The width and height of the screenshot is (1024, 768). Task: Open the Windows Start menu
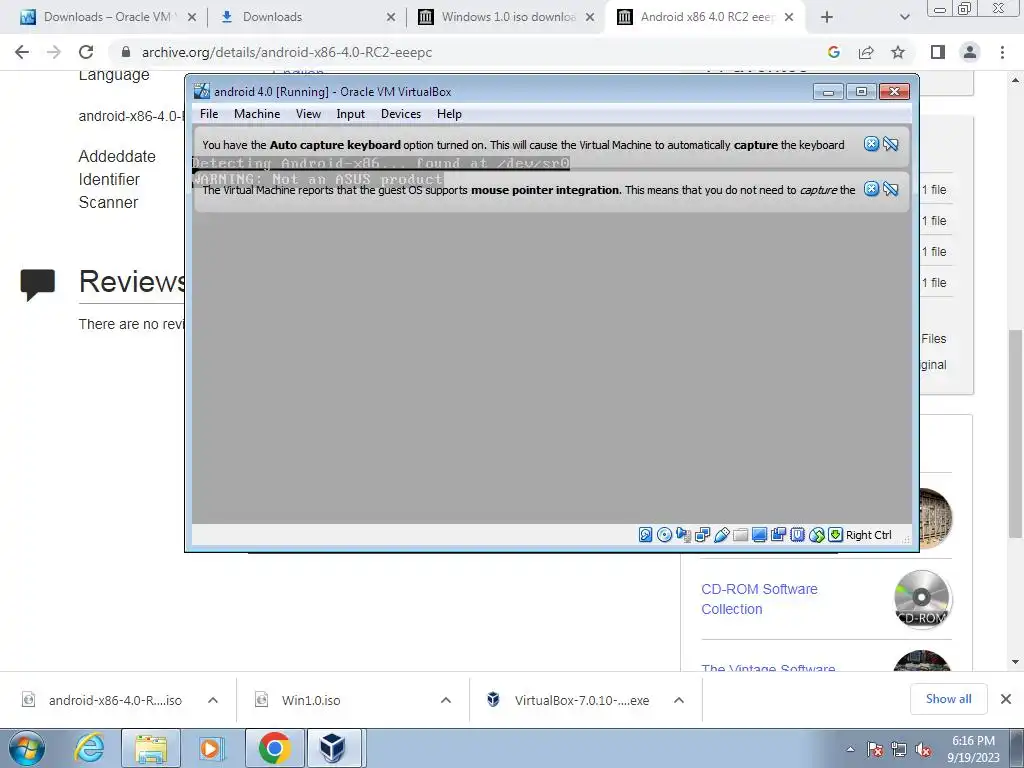[x=26, y=748]
